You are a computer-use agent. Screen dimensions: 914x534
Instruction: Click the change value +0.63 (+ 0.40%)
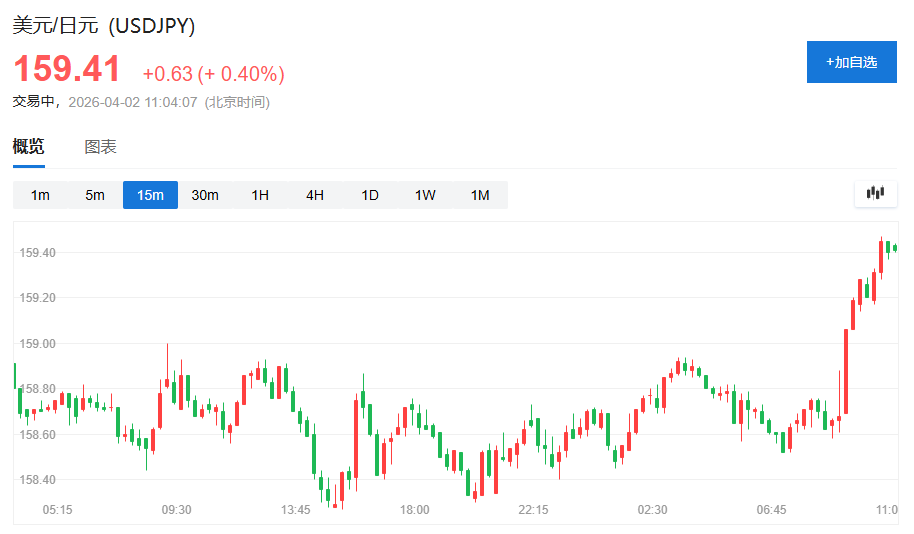point(214,74)
